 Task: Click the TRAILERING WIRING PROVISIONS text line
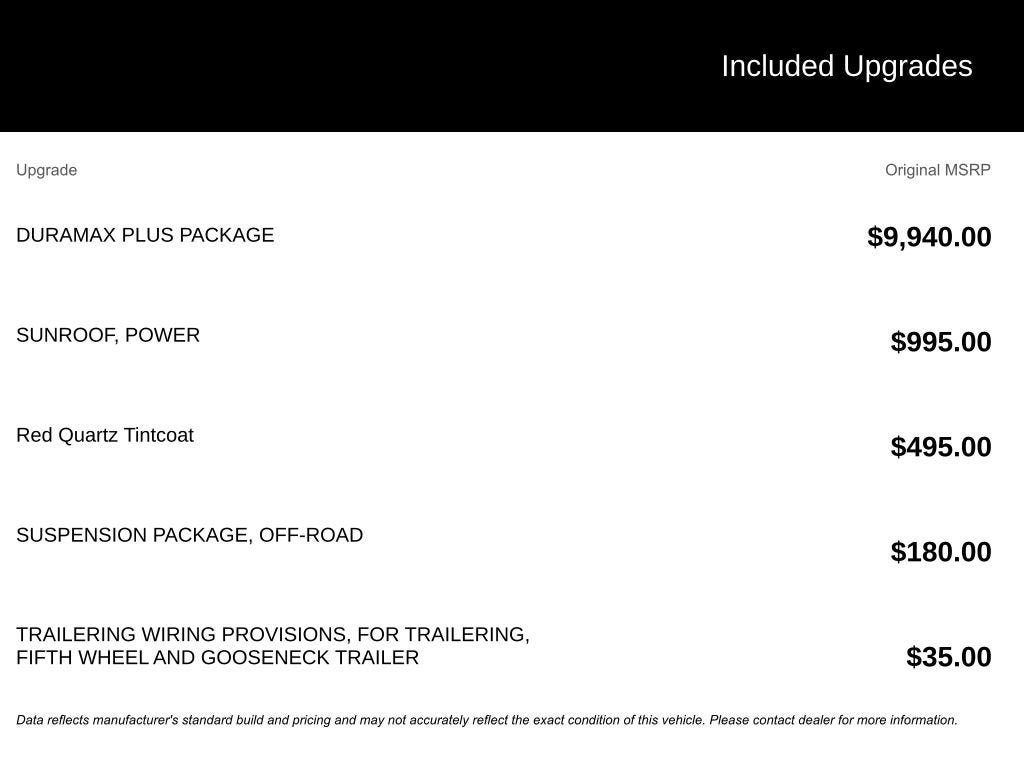[x=273, y=634]
